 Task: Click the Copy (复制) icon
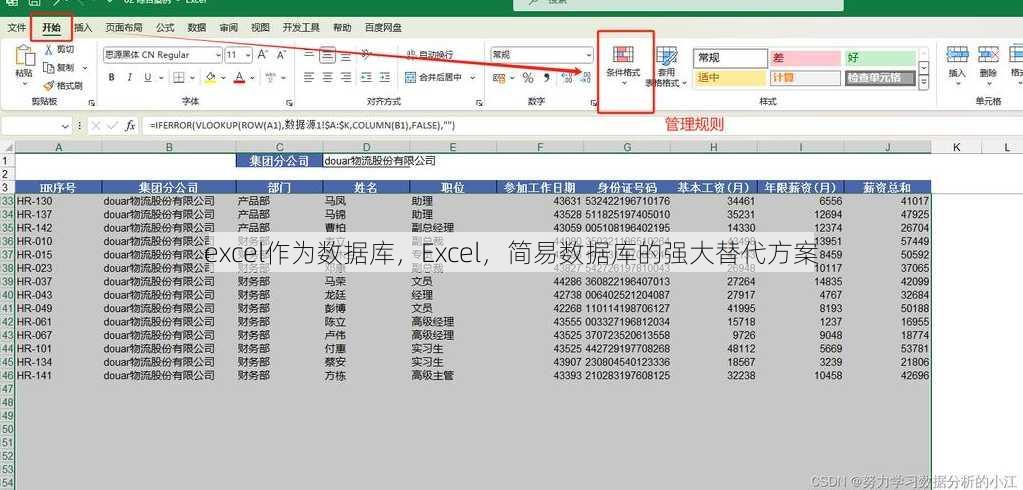pos(48,67)
